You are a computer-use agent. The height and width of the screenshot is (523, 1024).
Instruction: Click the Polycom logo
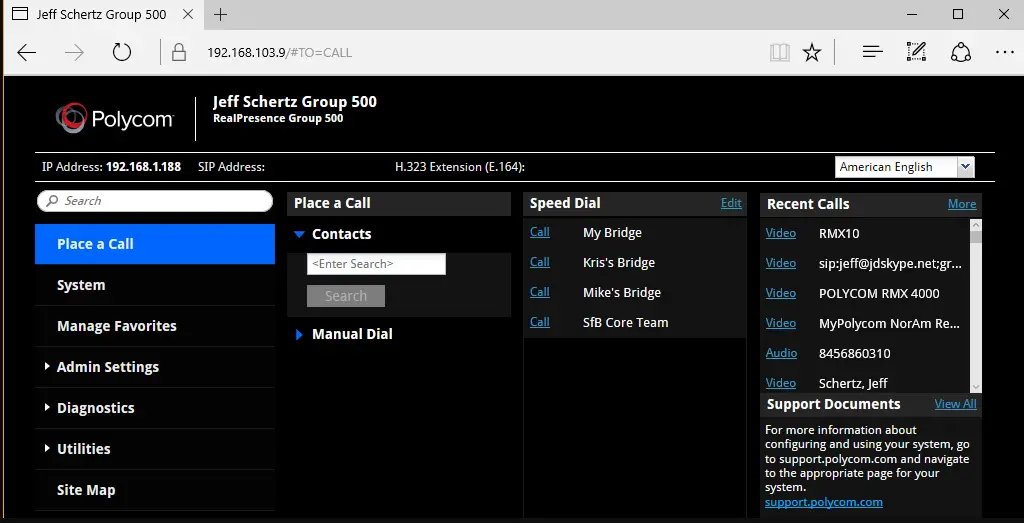click(x=115, y=118)
